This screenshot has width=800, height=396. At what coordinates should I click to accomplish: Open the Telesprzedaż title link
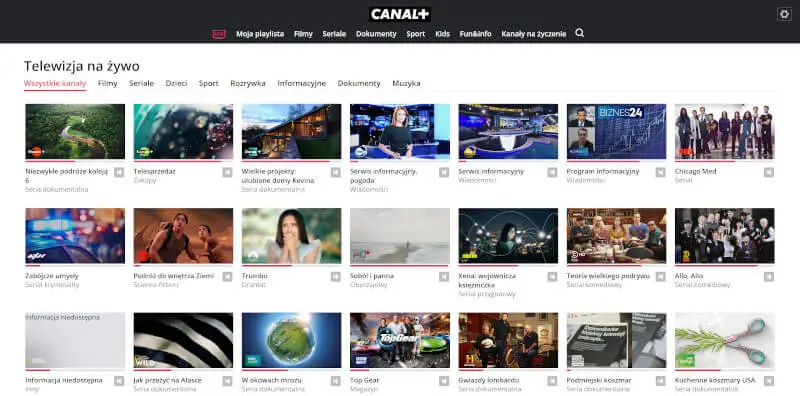click(x=155, y=171)
